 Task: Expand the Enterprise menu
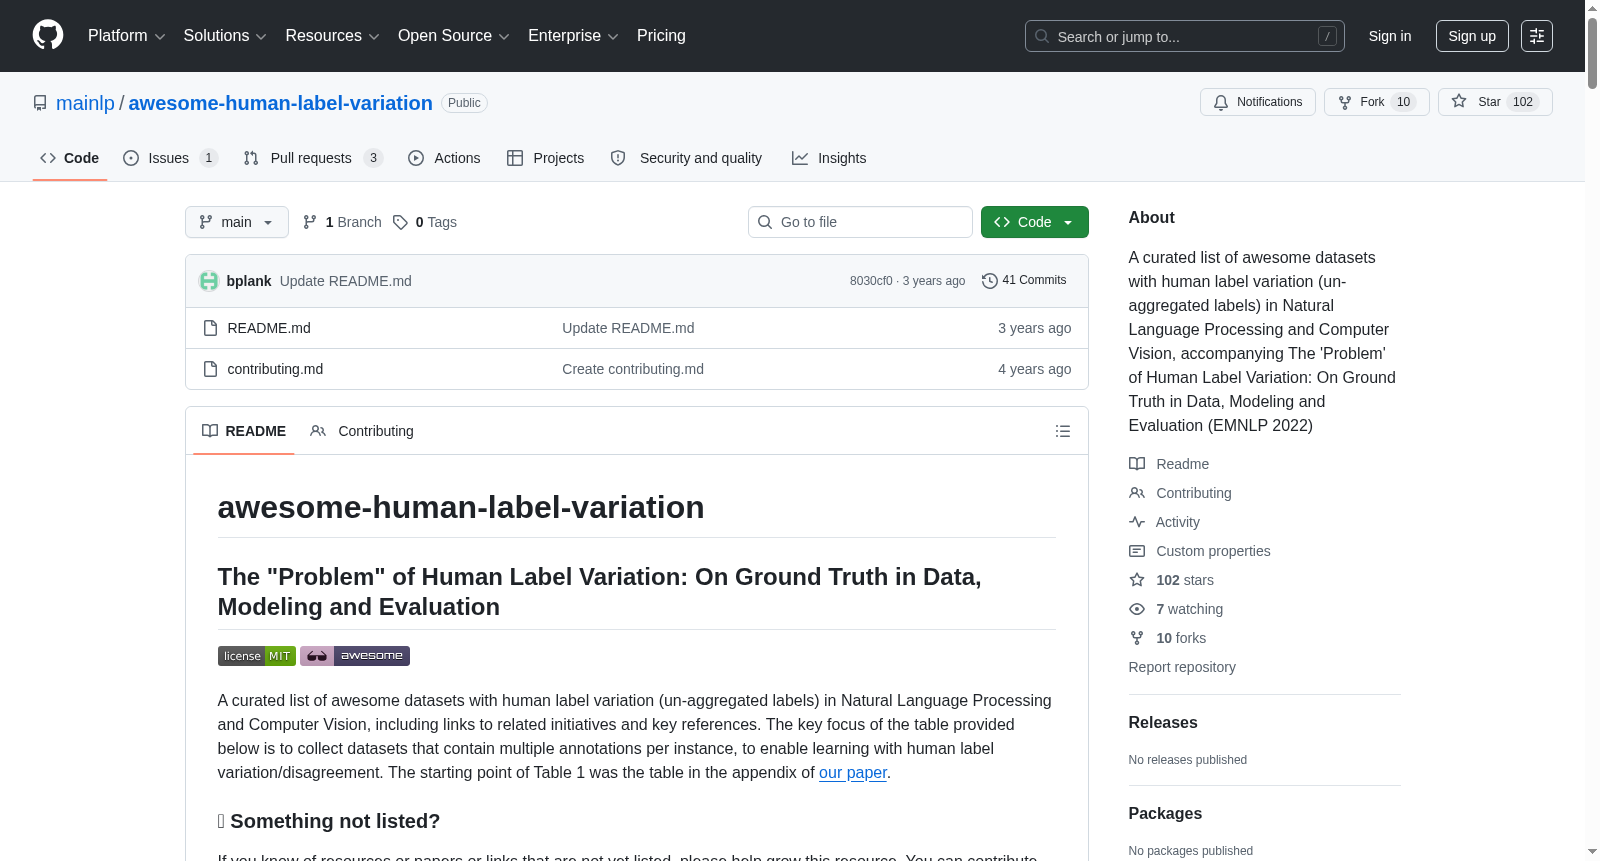click(x=573, y=36)
